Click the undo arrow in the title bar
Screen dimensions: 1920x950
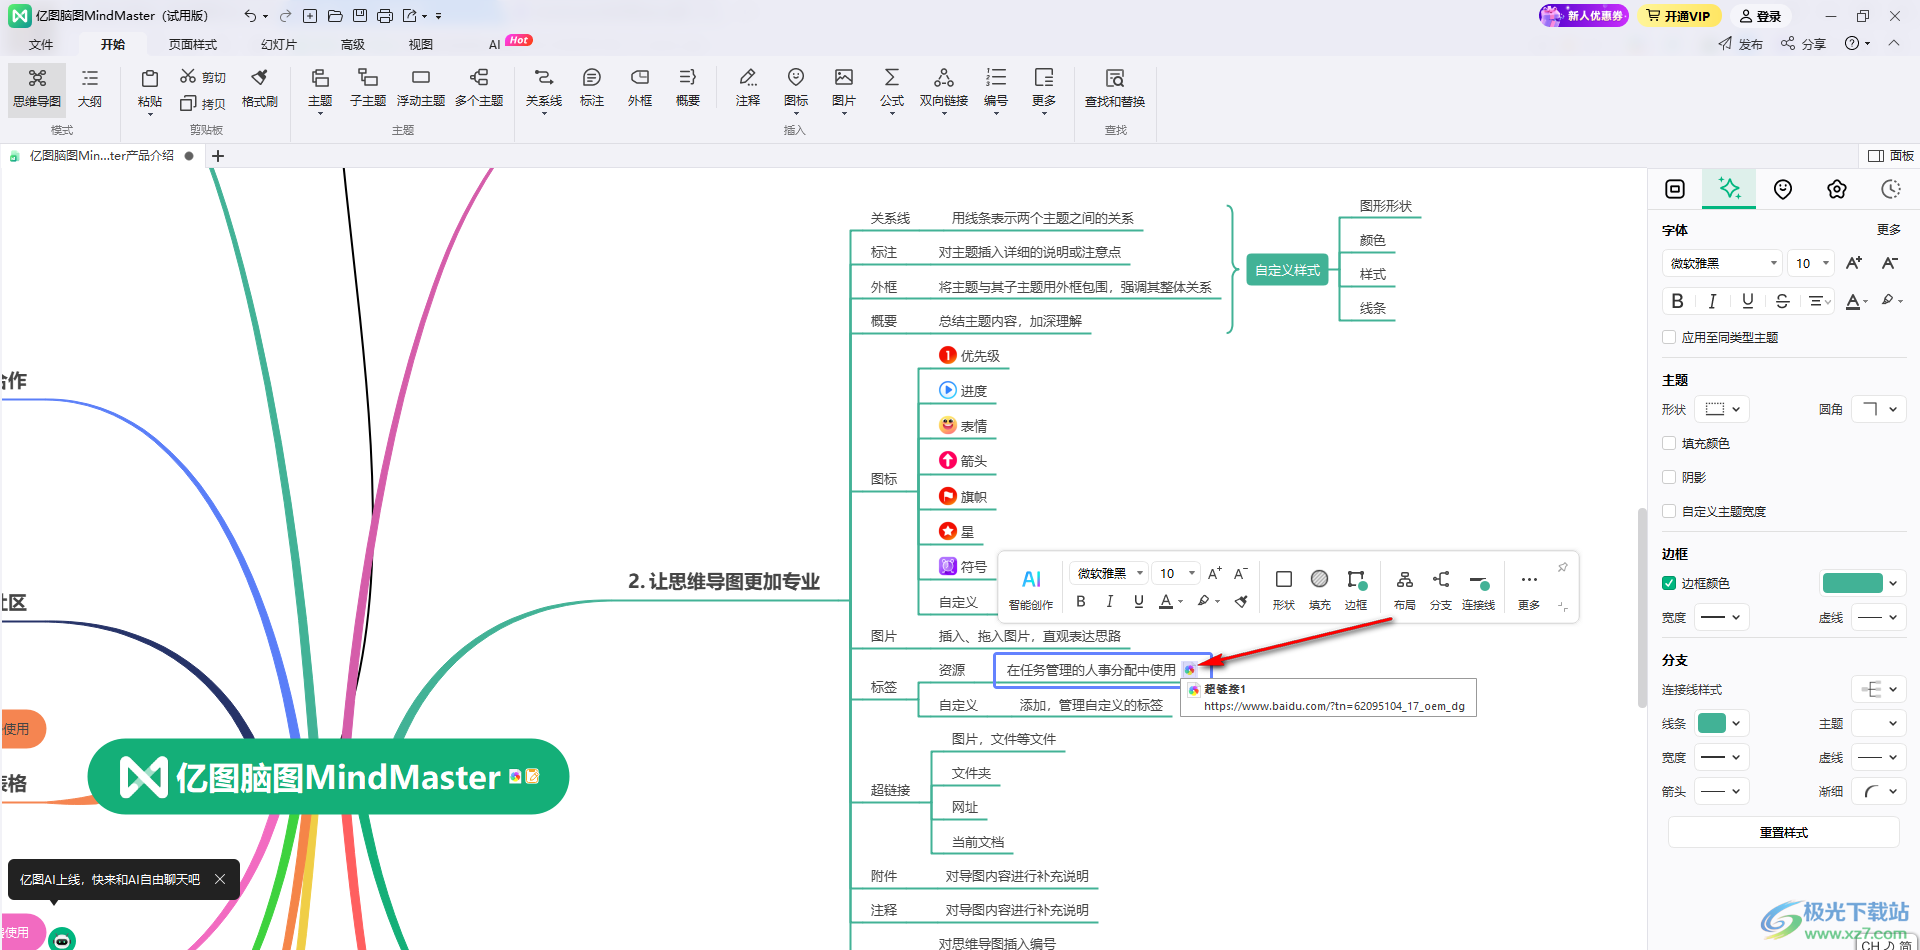pos(250,16)
